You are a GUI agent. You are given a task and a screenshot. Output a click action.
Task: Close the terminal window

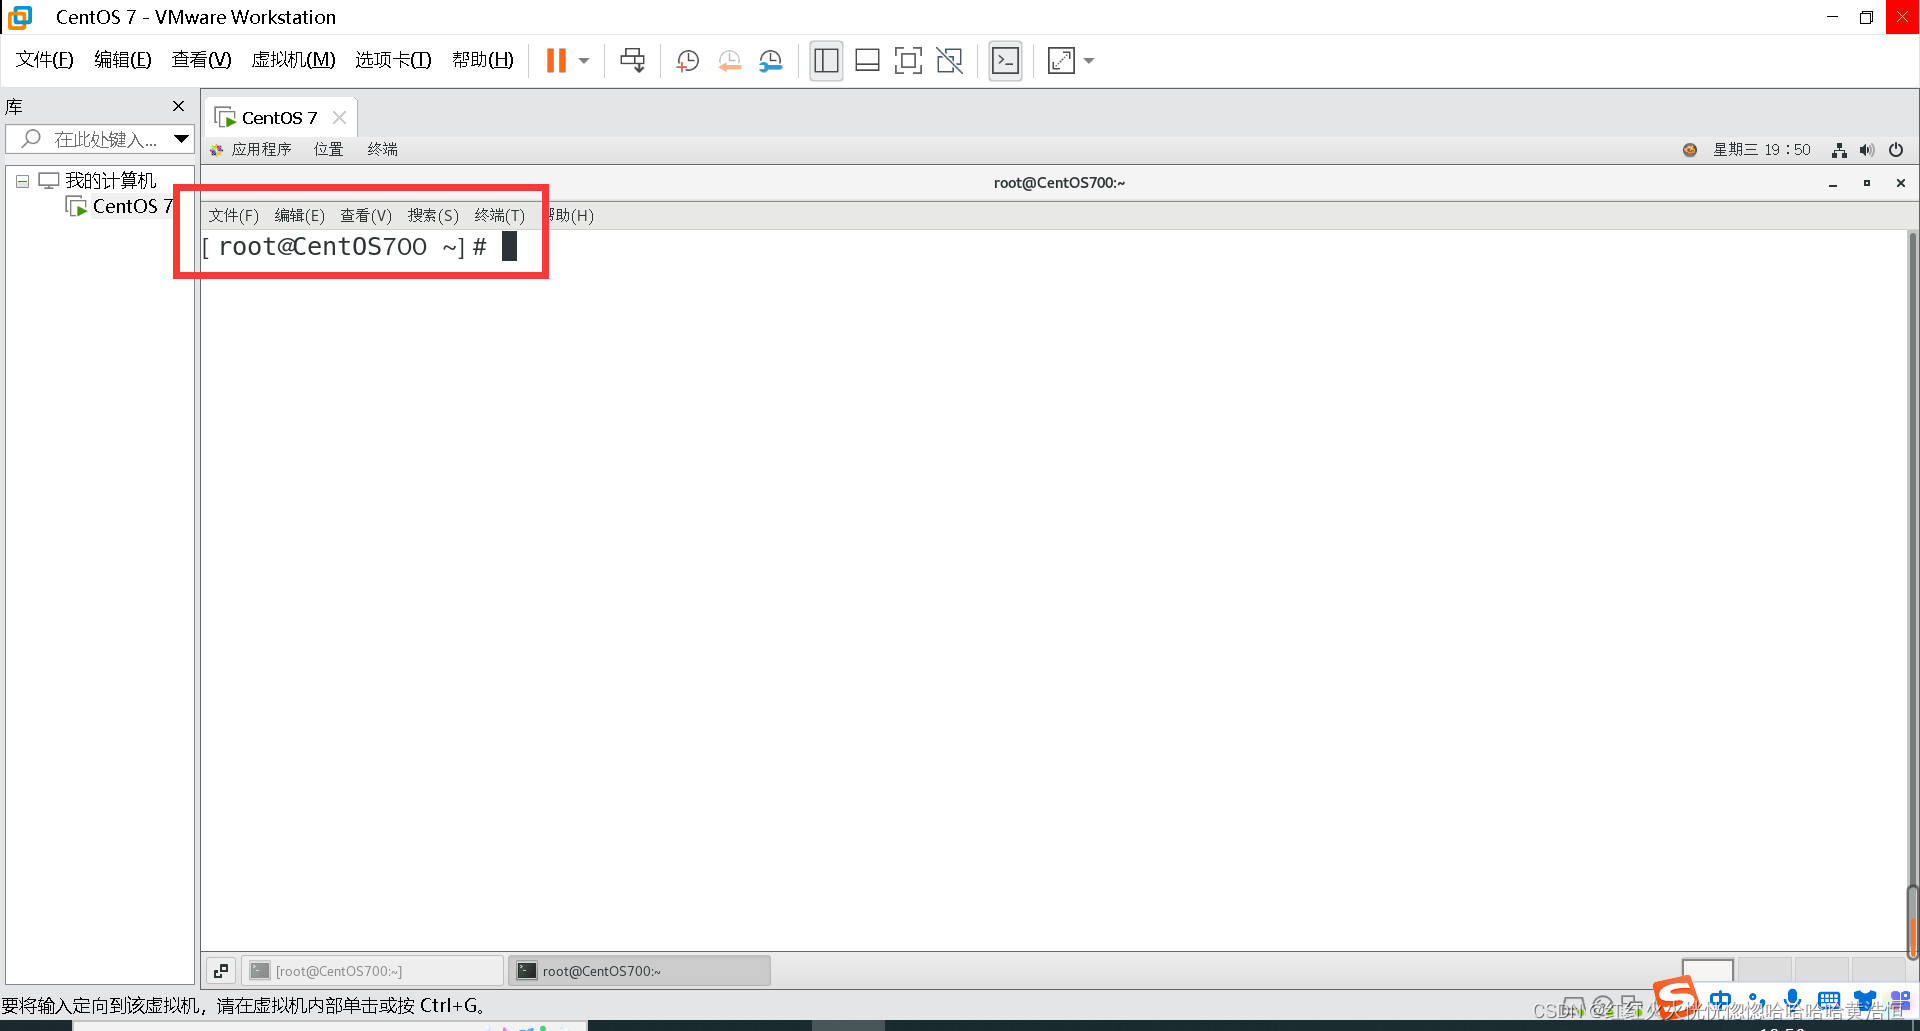1901,184
